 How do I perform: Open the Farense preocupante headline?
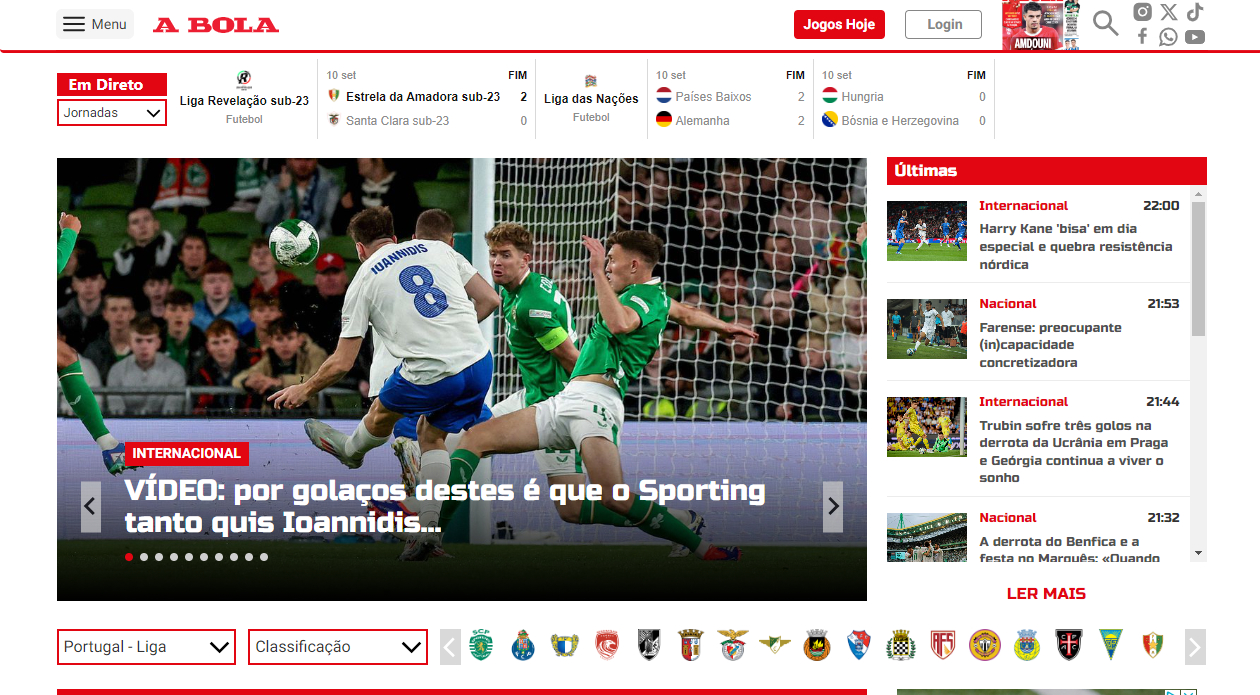tap(1050, 345)
